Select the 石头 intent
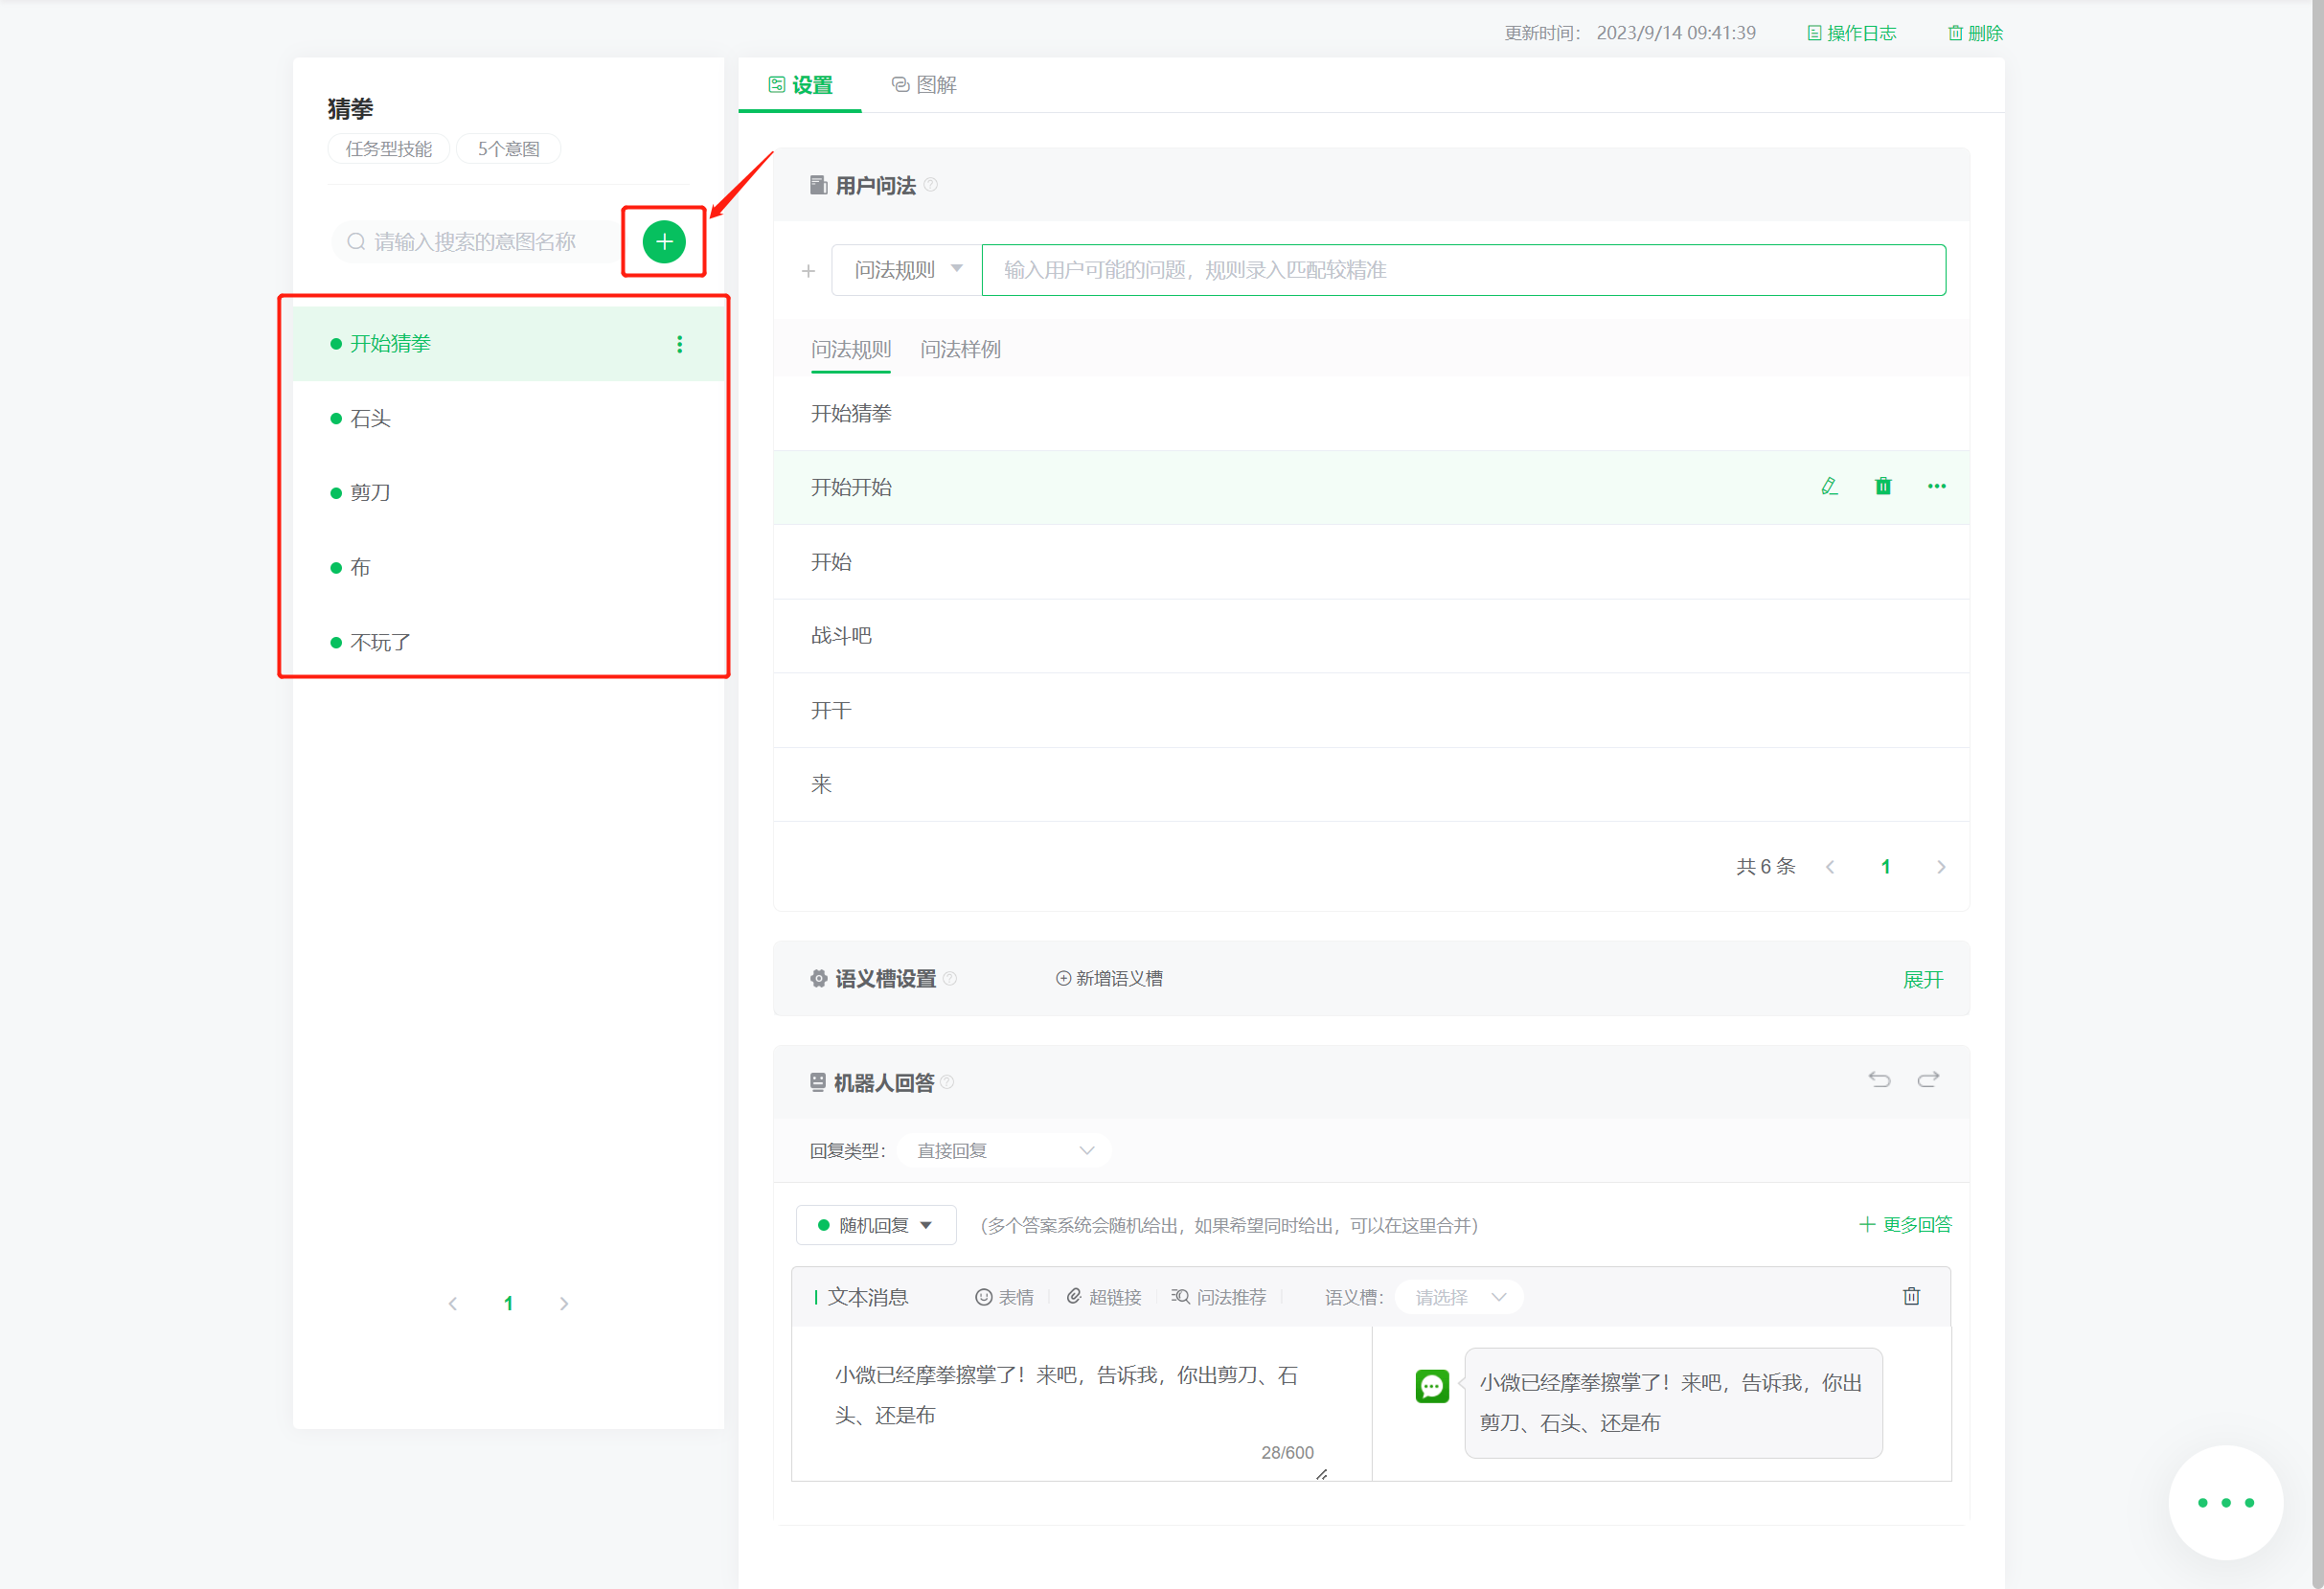This screenshot has height=1589, width=2324. [508, 419]
